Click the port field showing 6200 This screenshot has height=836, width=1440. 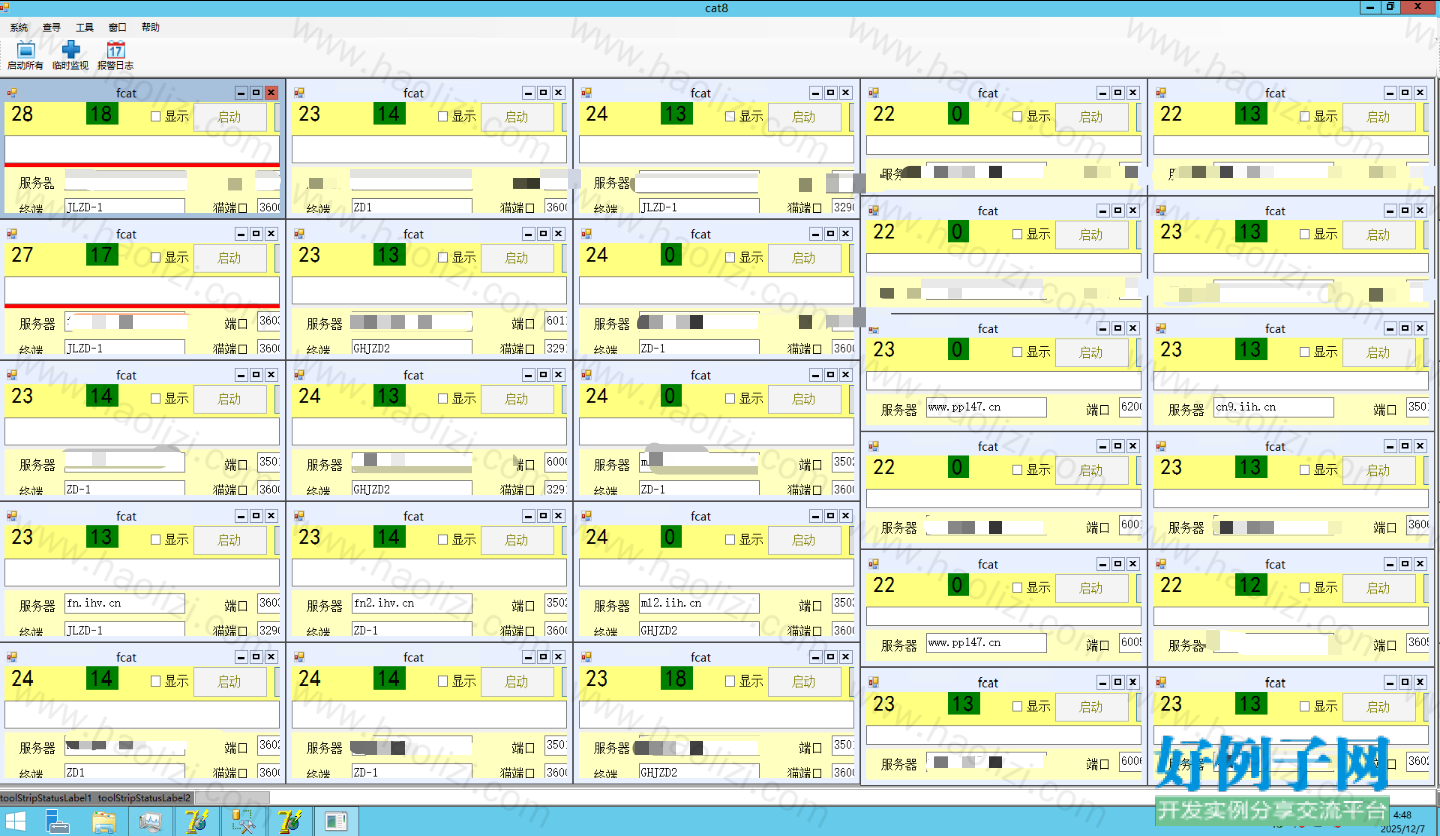click(1131, 407)
